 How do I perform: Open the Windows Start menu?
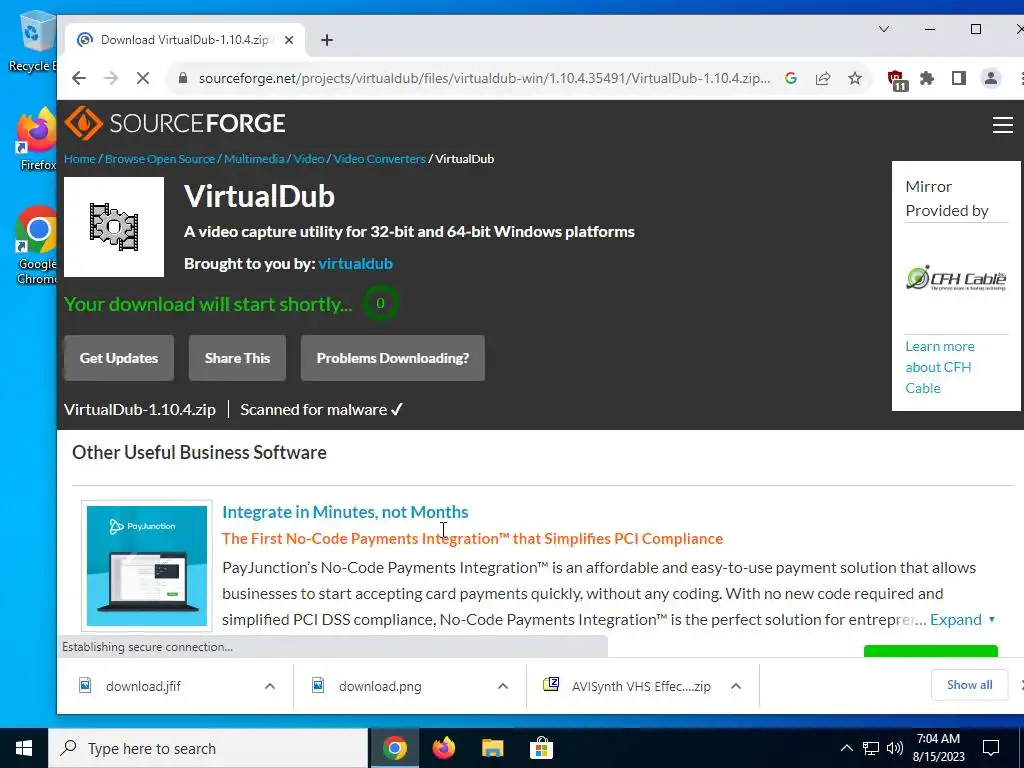[24, 748]
